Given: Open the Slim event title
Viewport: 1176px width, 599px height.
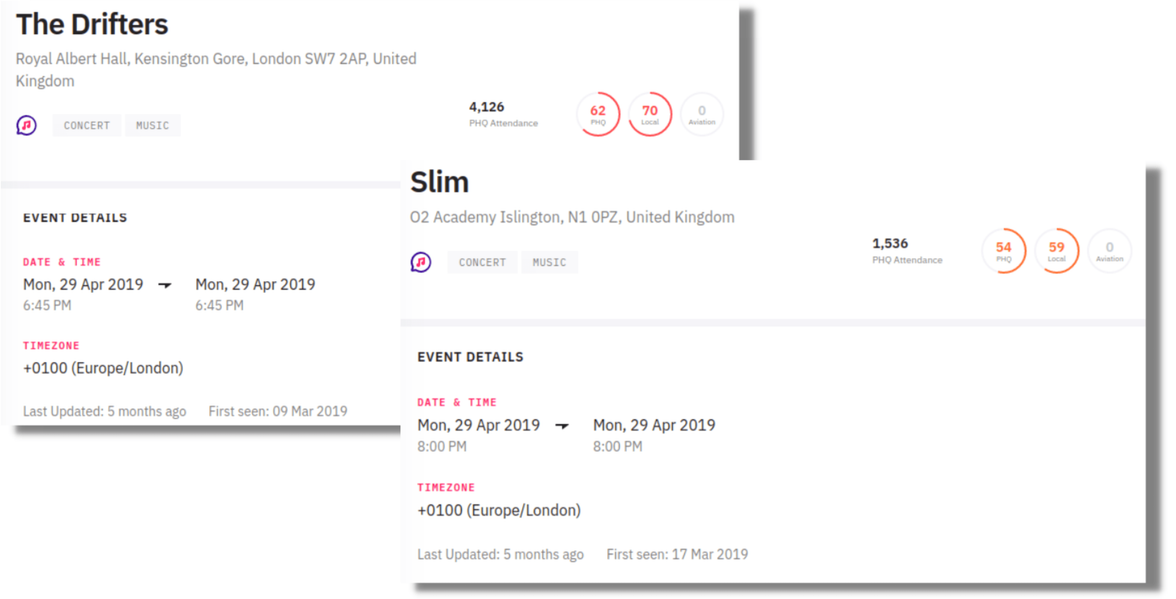Looking at the screenshot, I should click(x=440, y=182).
